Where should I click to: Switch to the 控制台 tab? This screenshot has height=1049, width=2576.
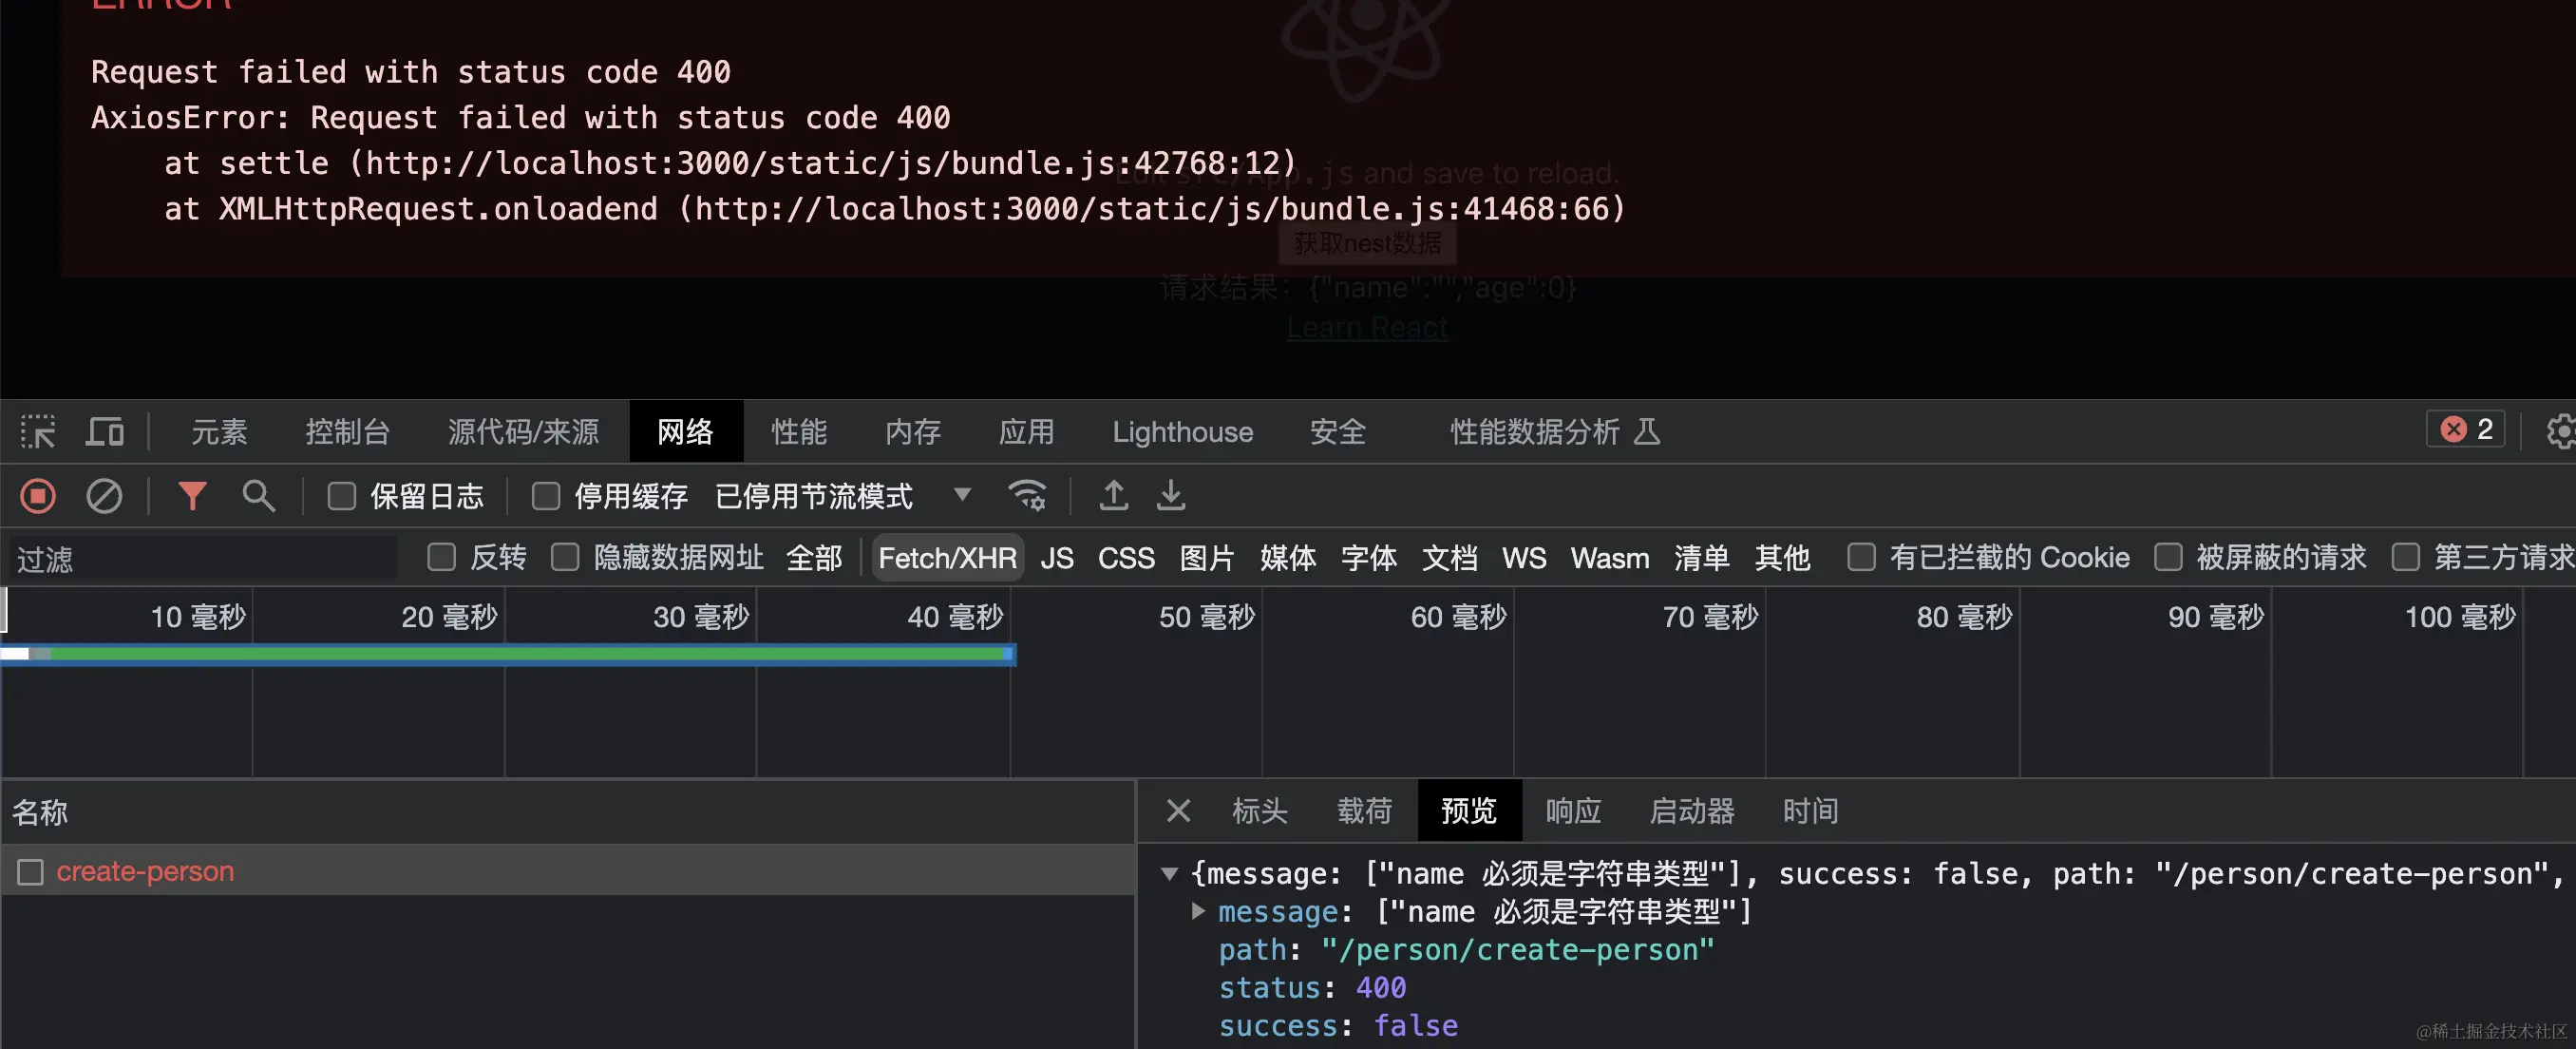pos(347,432)
